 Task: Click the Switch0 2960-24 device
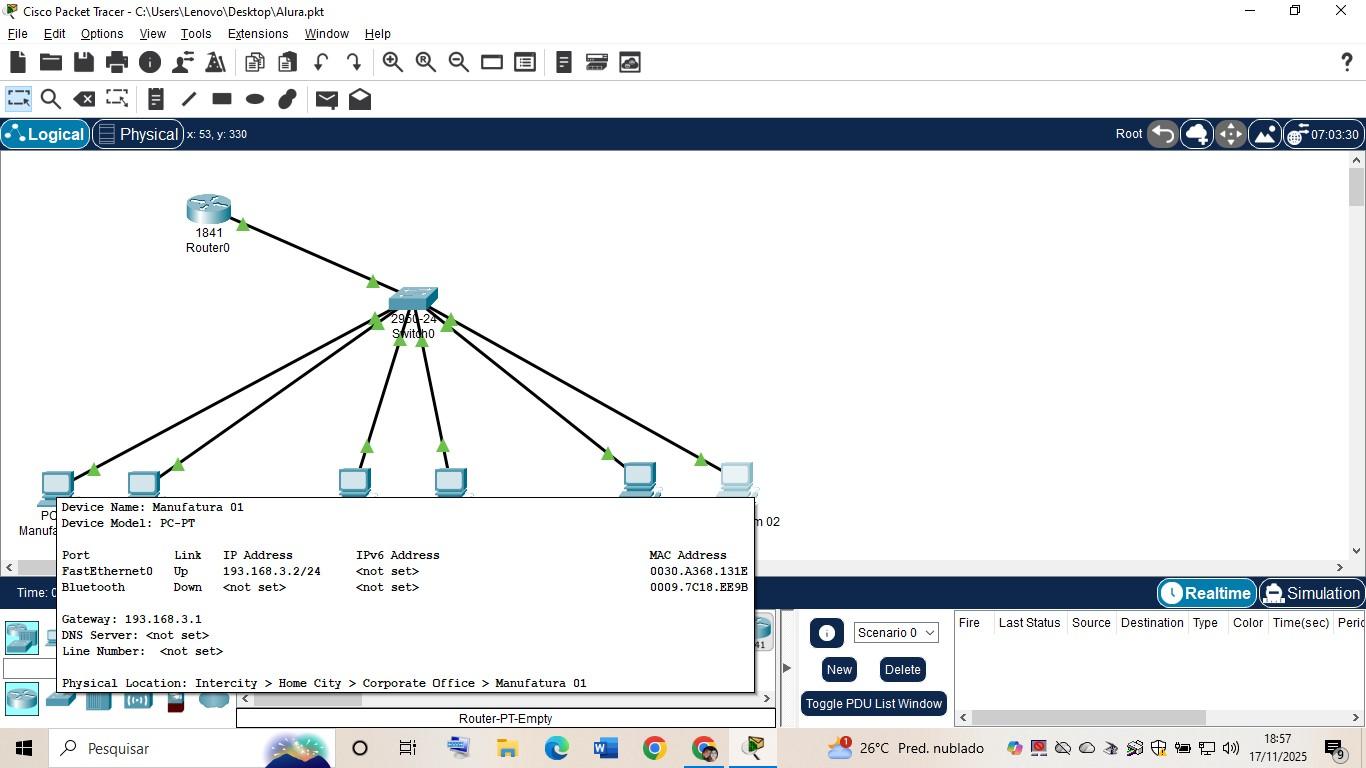click(413, 299)
